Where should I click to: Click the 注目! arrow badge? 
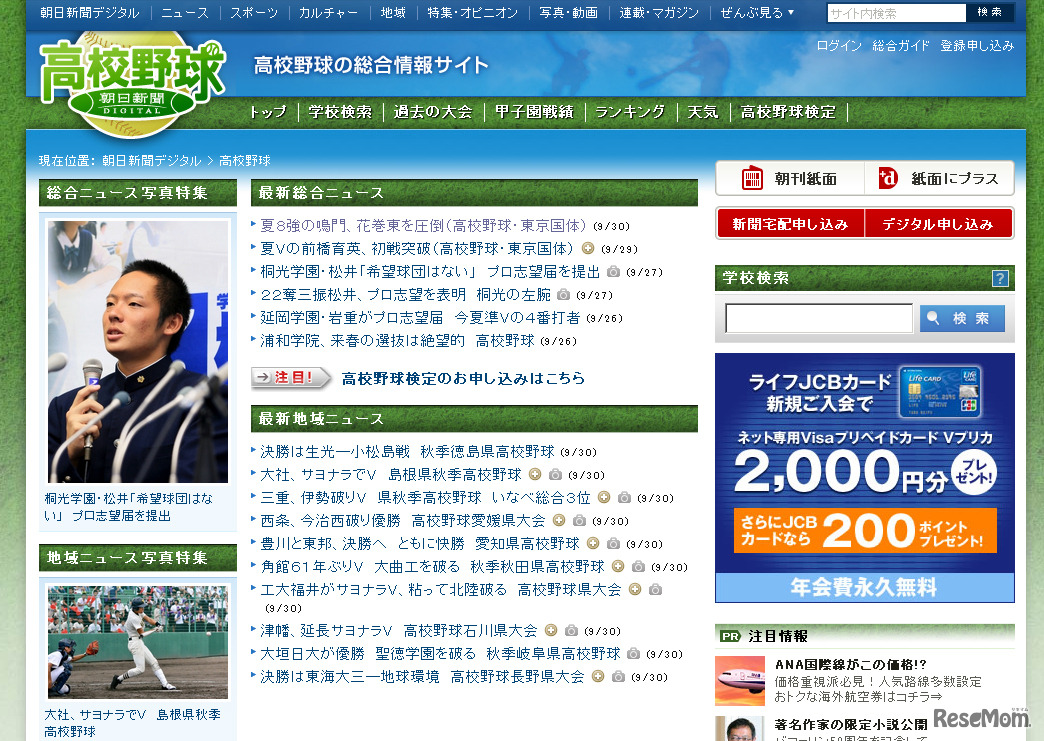(x=290, y=377)
